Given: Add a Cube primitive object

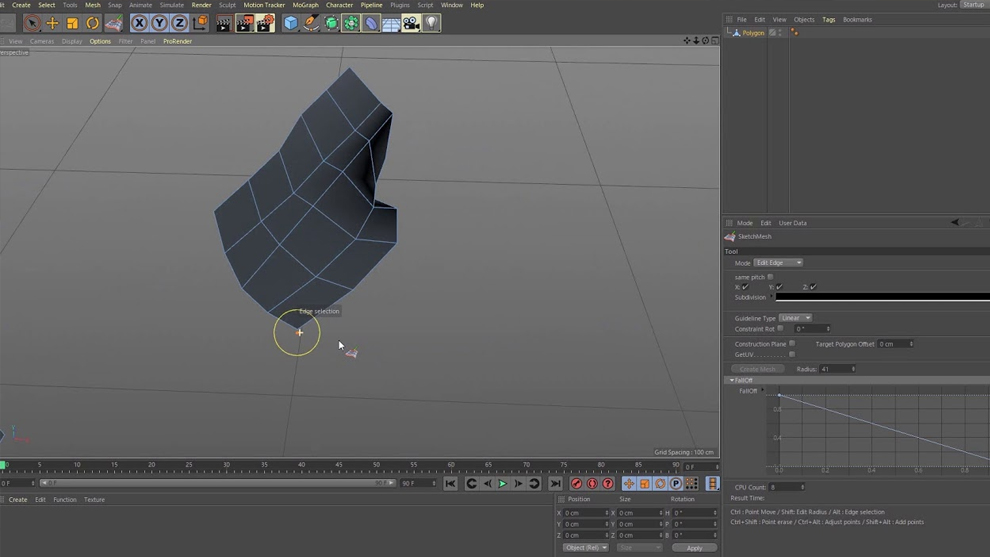Looking at the screenshot, I should point(290,23).
